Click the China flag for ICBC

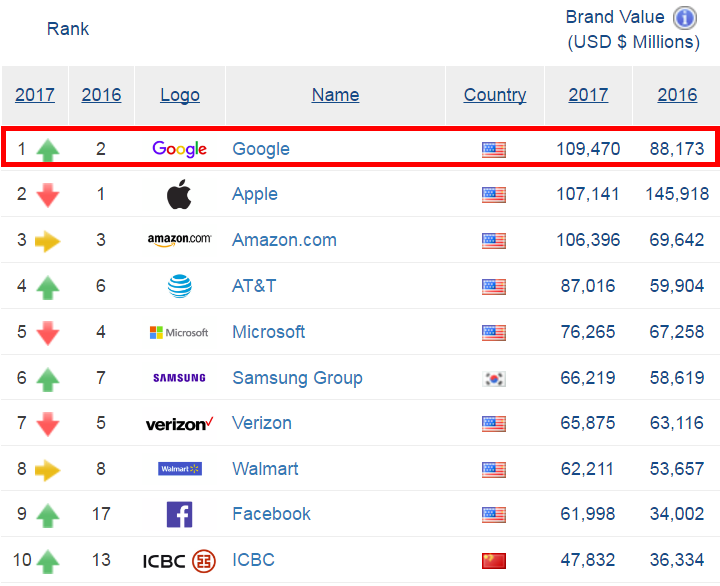[x=494, y=560]
